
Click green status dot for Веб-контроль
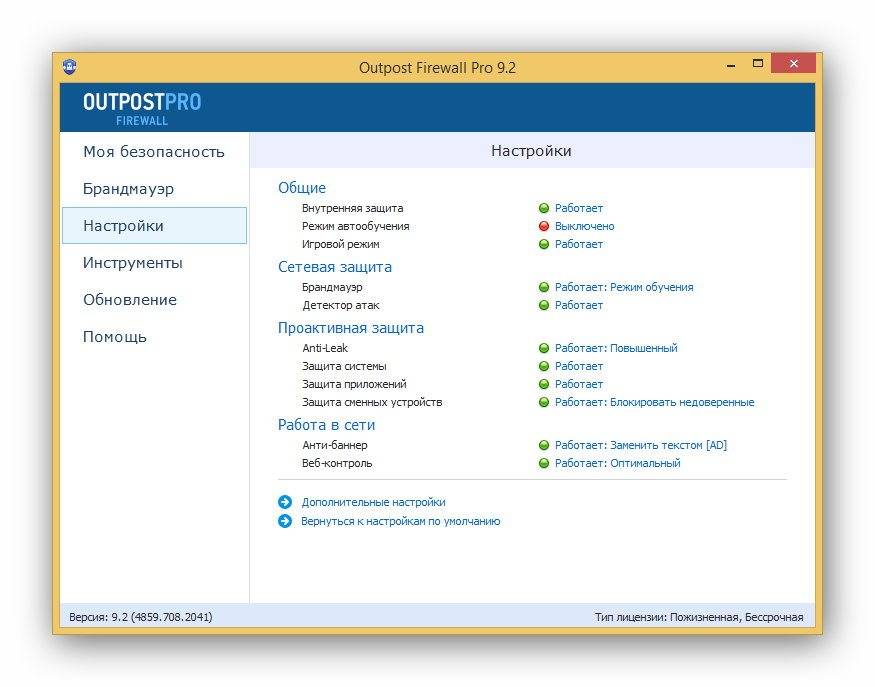click(544, 463)
